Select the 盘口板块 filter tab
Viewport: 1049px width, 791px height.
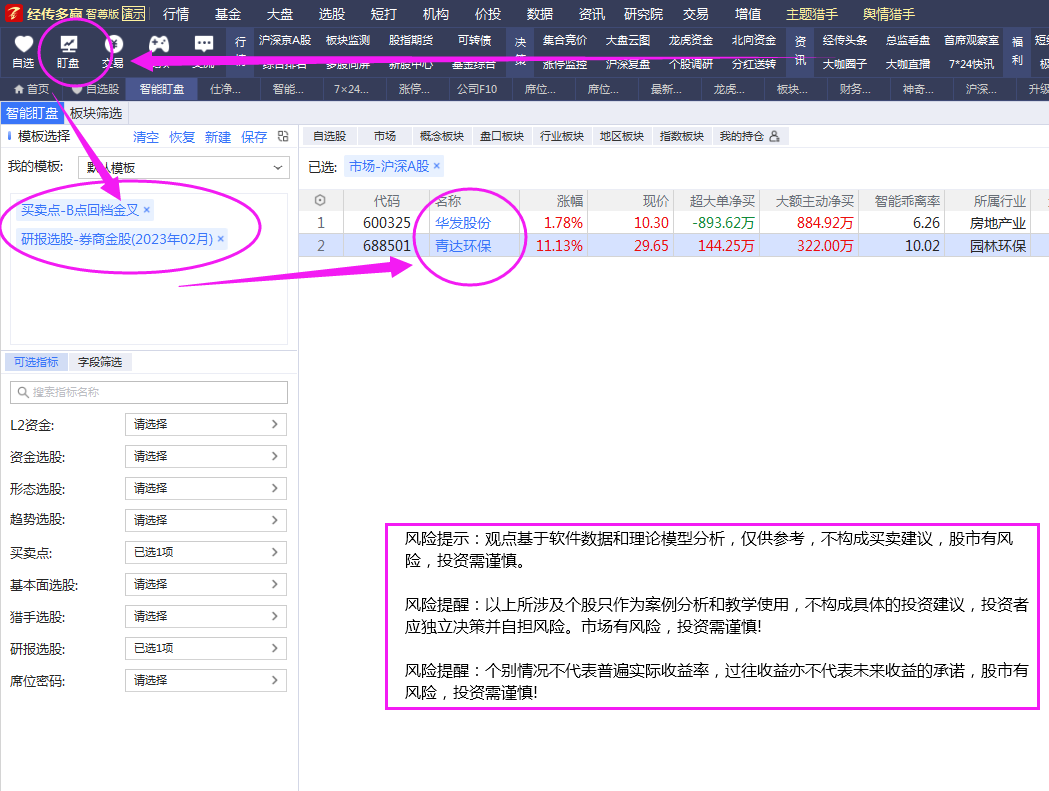(x=502, y=137)
